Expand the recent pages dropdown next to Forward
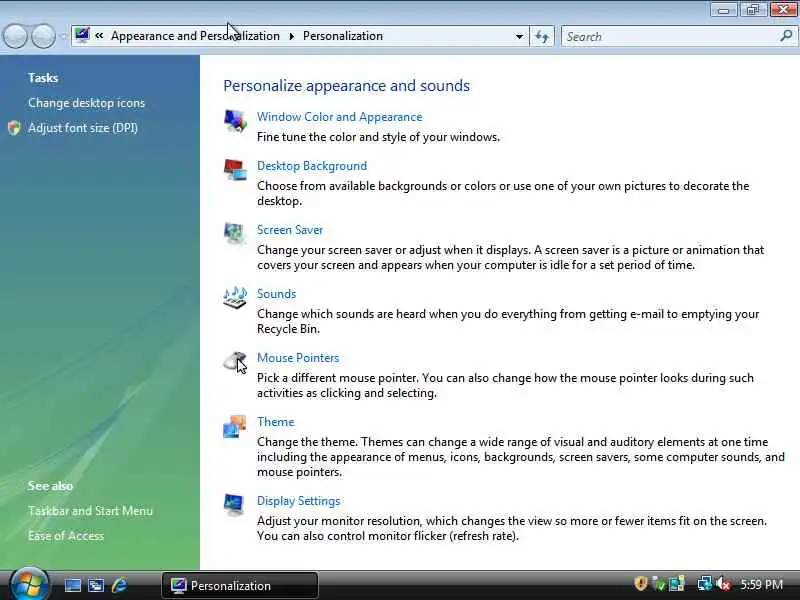The image size is (800, 600). pos(63,36)
